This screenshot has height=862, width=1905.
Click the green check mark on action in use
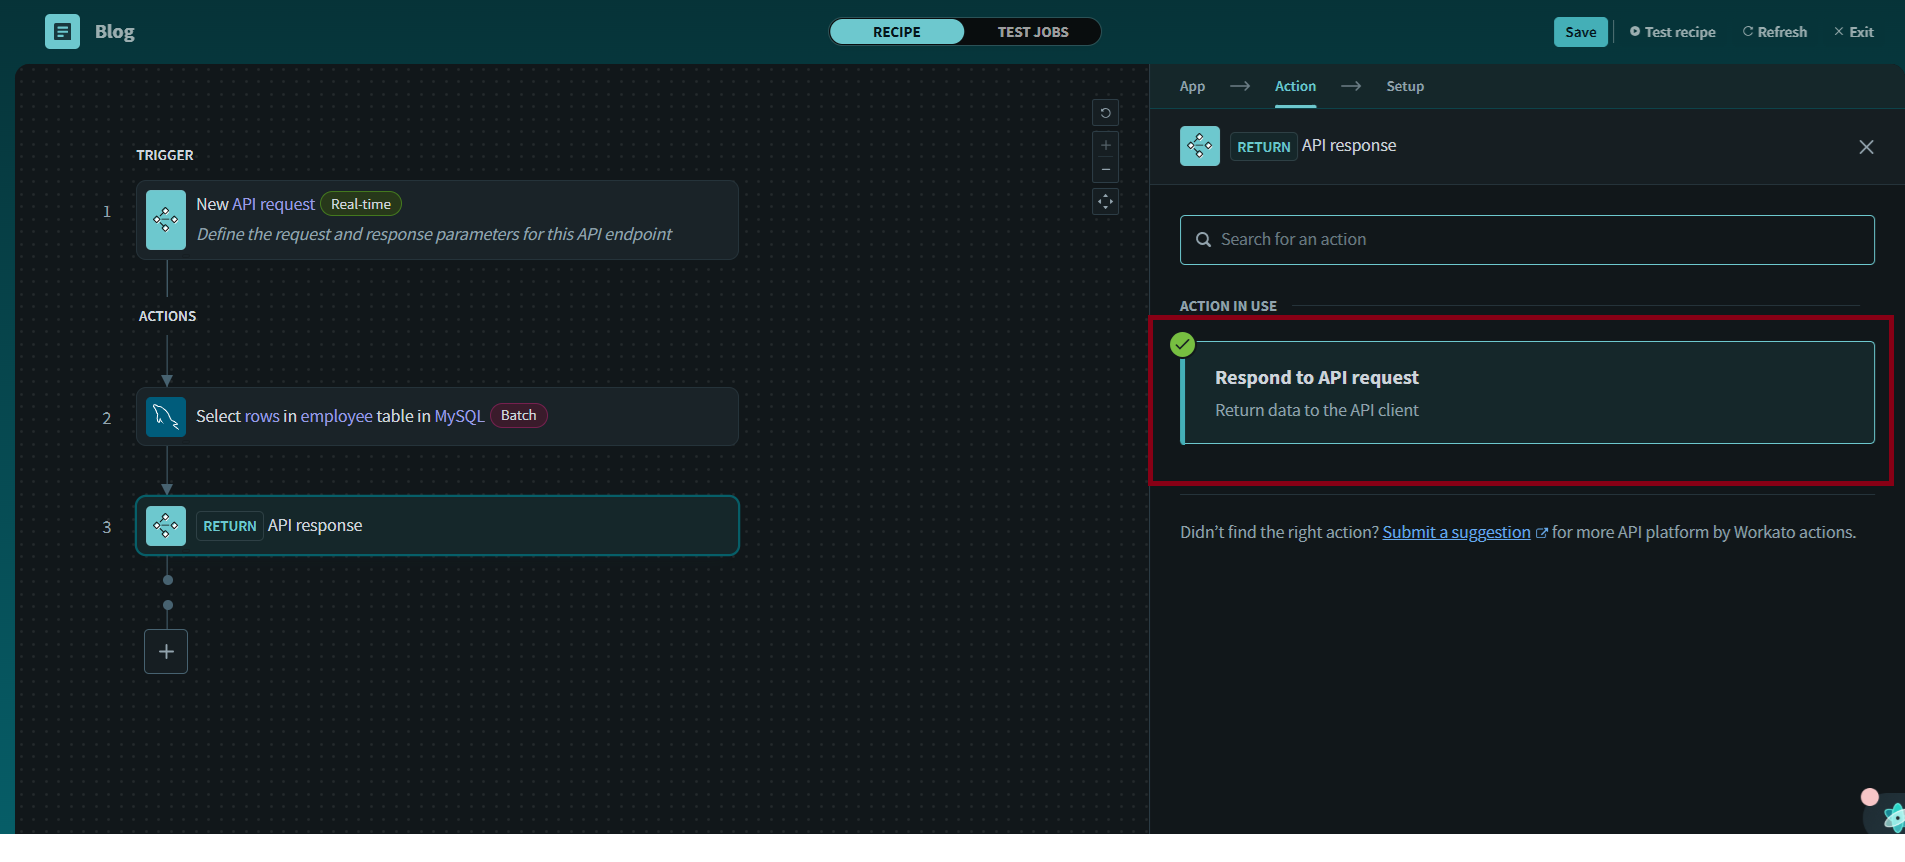pos(1182,345)
